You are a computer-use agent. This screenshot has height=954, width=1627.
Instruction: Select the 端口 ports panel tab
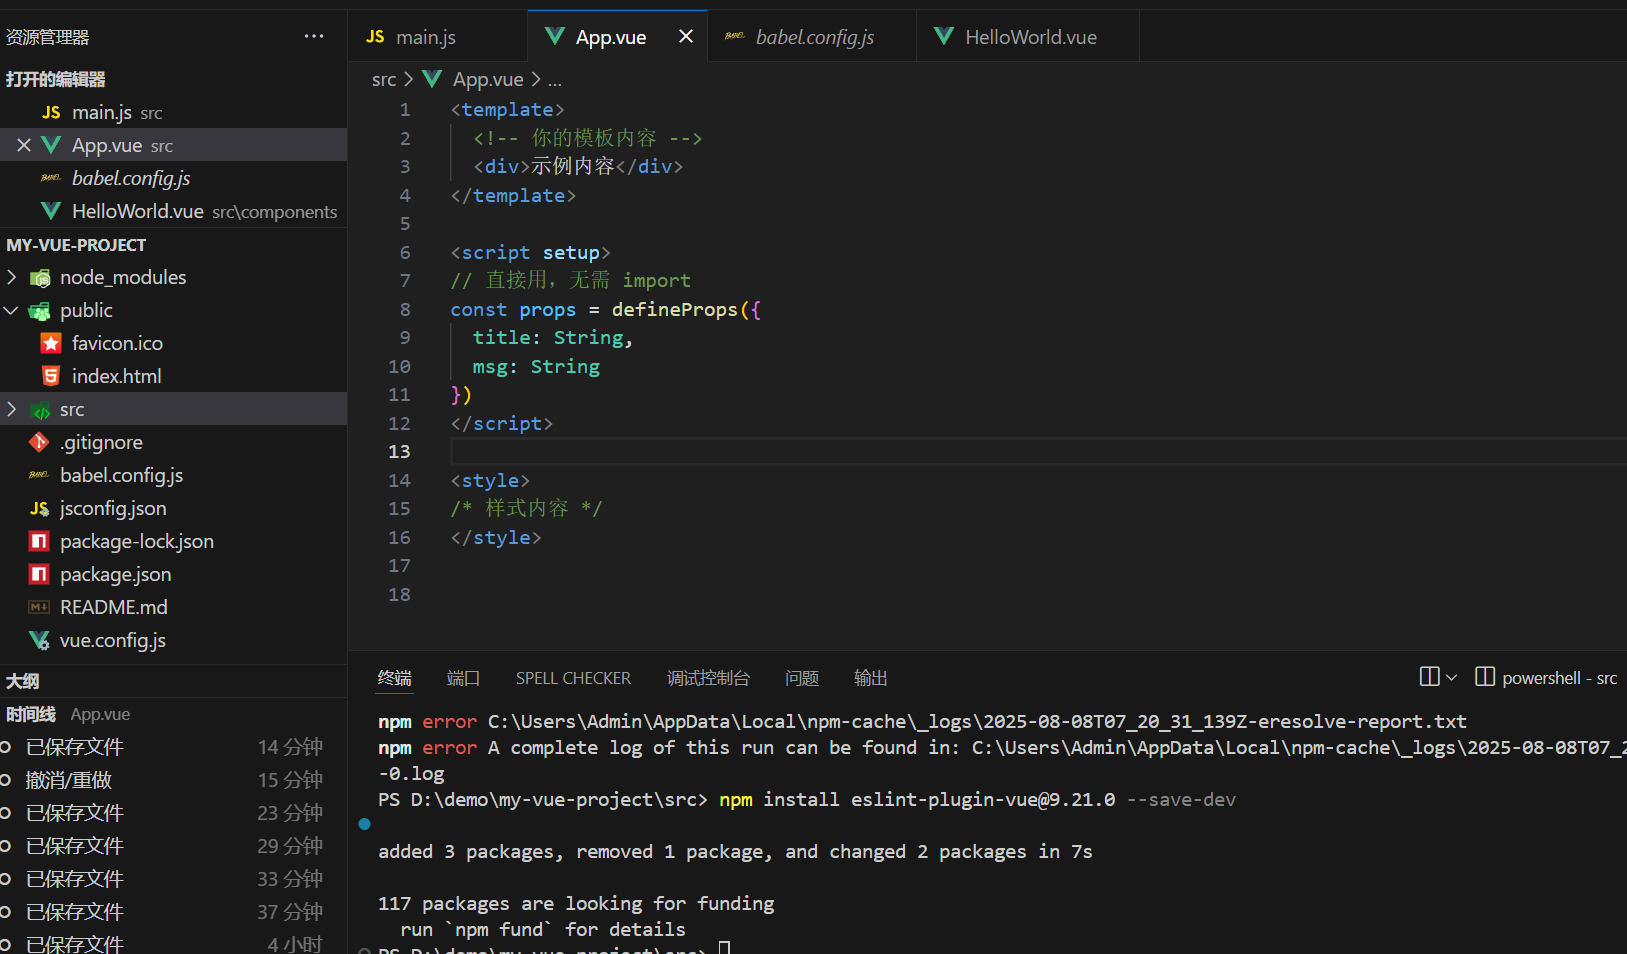coord(463,678)
